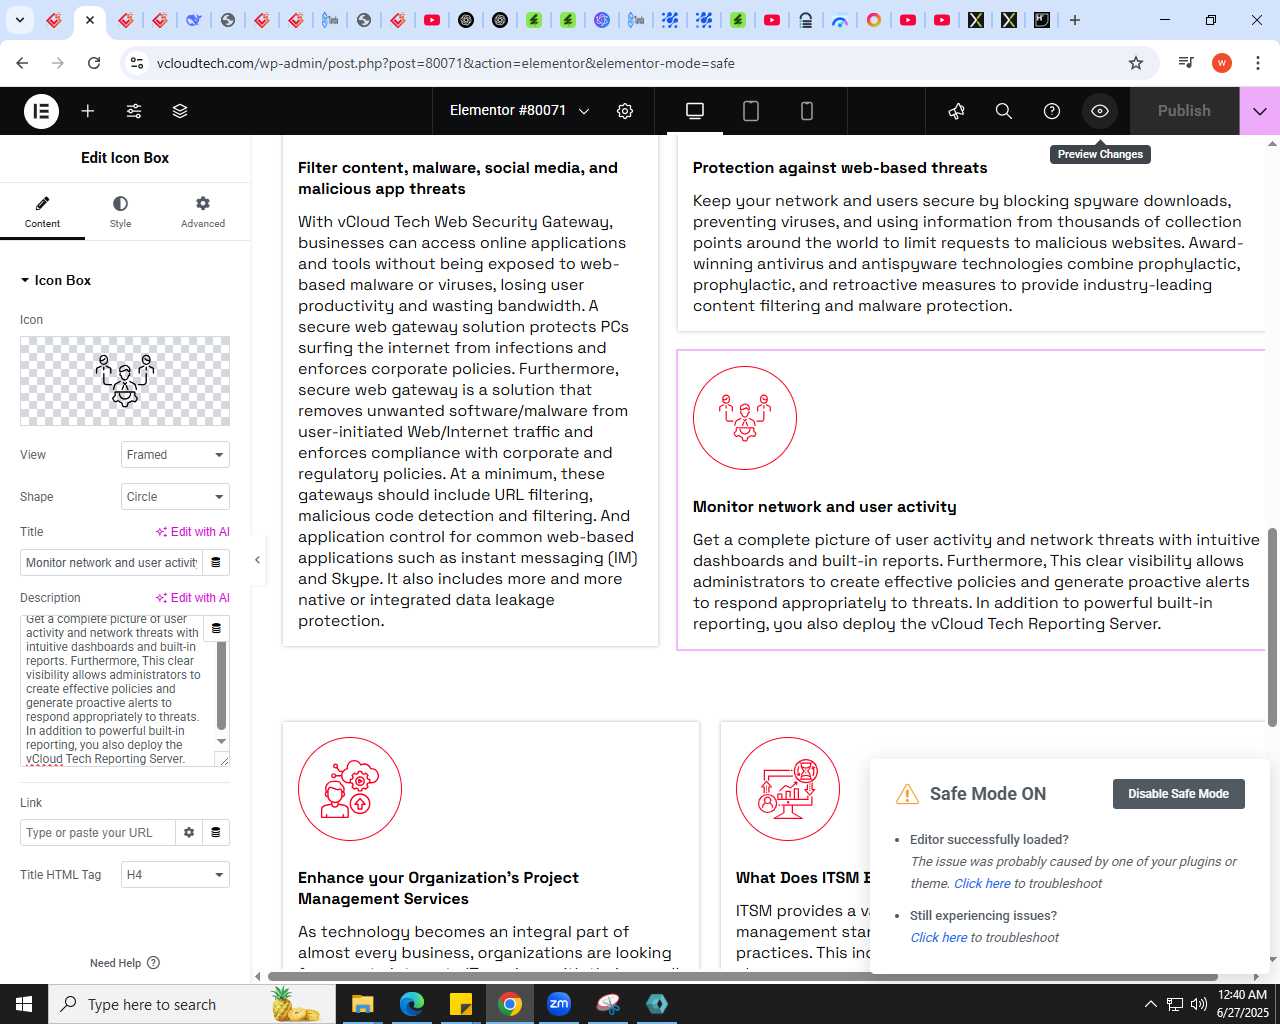Open the Elementor logo menu

(x=41, y=111)
